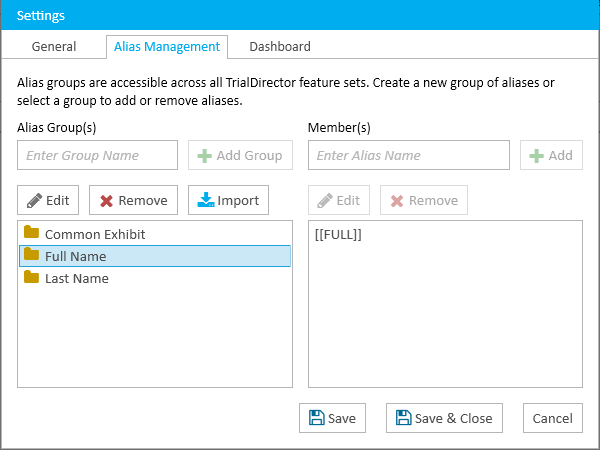Click the floppy disk icon on Save
Viewport: 600px width, 450px height.
pos(316,418)
